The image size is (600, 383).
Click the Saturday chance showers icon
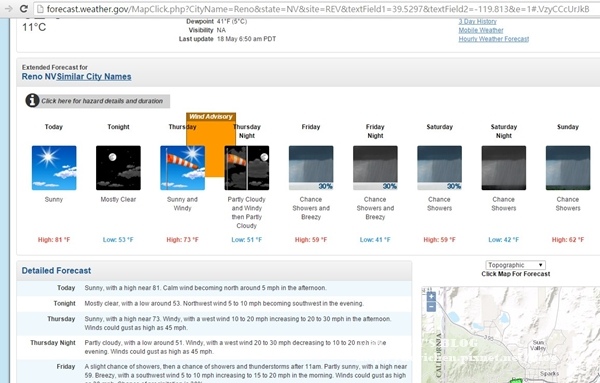[440, 168]
